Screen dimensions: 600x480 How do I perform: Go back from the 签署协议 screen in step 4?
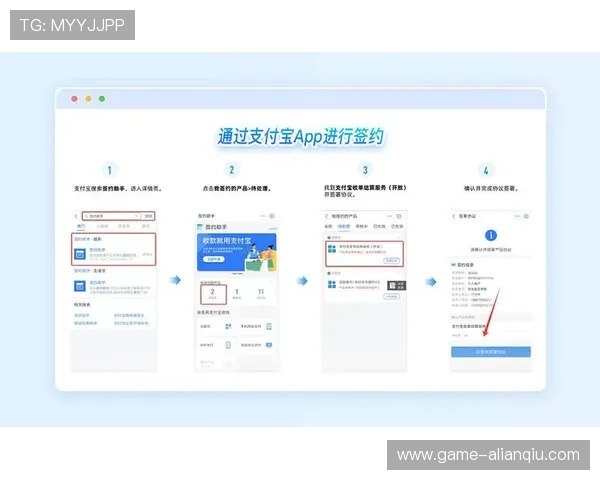coord(454,216)
